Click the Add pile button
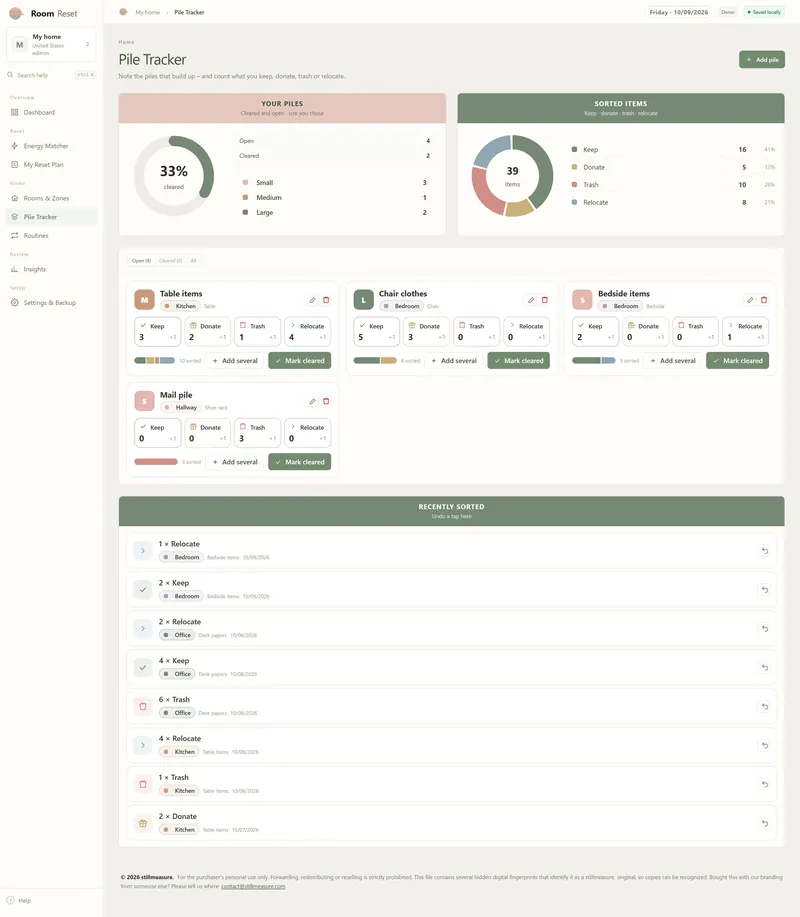The image size is (800, 917). (761, 60)
